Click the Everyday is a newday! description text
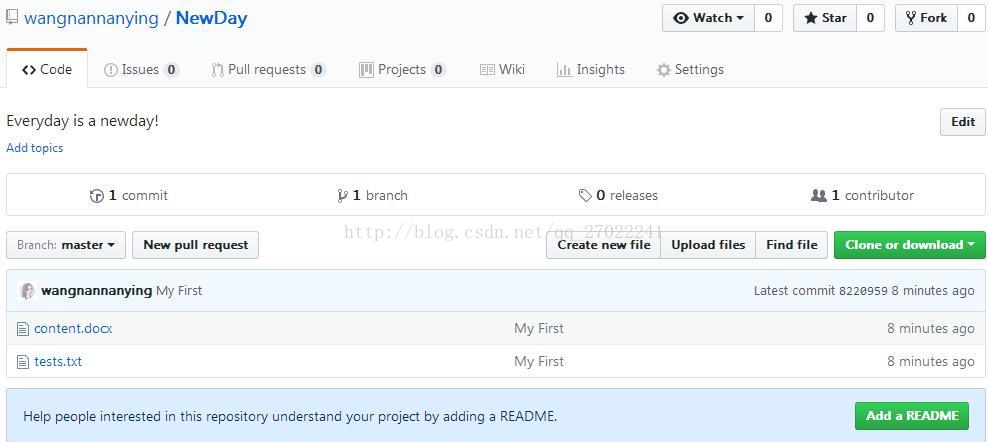Viewport: 988px width, 442px height. coord(83,121)
